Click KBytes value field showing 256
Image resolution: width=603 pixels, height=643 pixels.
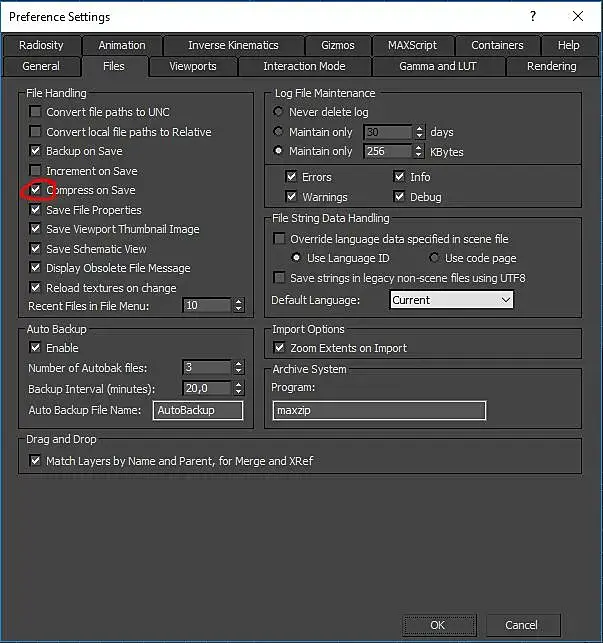coord(388,151)
